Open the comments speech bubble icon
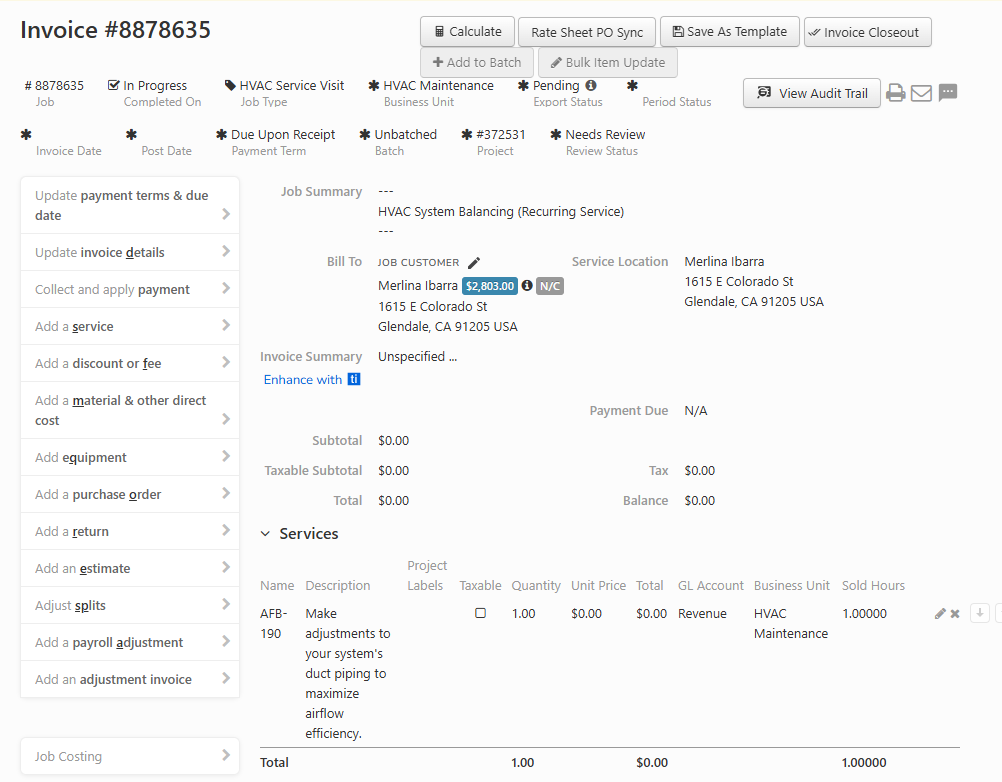The width and height of the screenshot is (1002, 782). [x=948, y=93]
